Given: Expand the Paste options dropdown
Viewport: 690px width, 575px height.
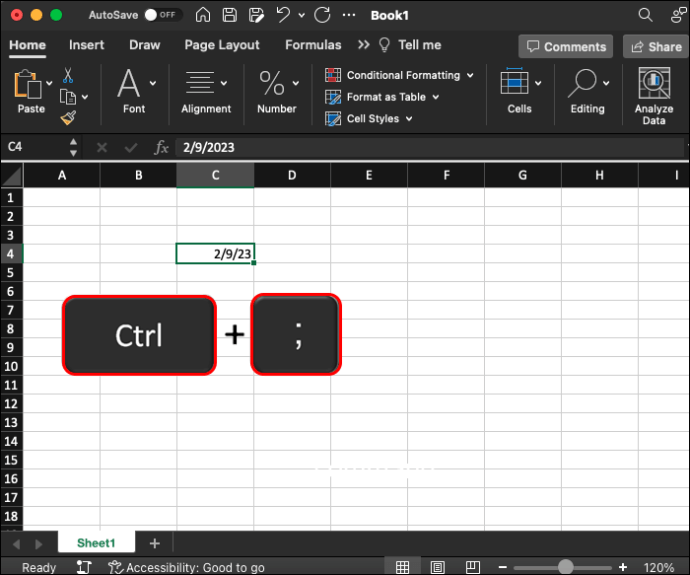Looking at the screenshot, I should pyautogui.click(x=49, y=83).
